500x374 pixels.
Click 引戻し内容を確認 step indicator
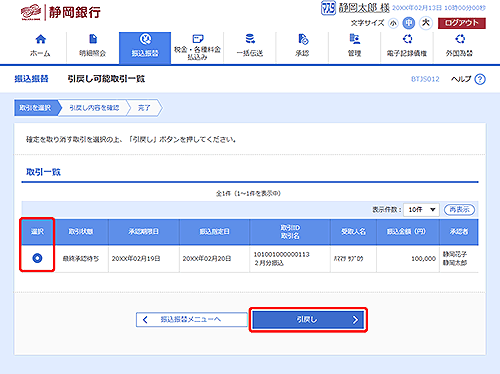coord(94,108)
